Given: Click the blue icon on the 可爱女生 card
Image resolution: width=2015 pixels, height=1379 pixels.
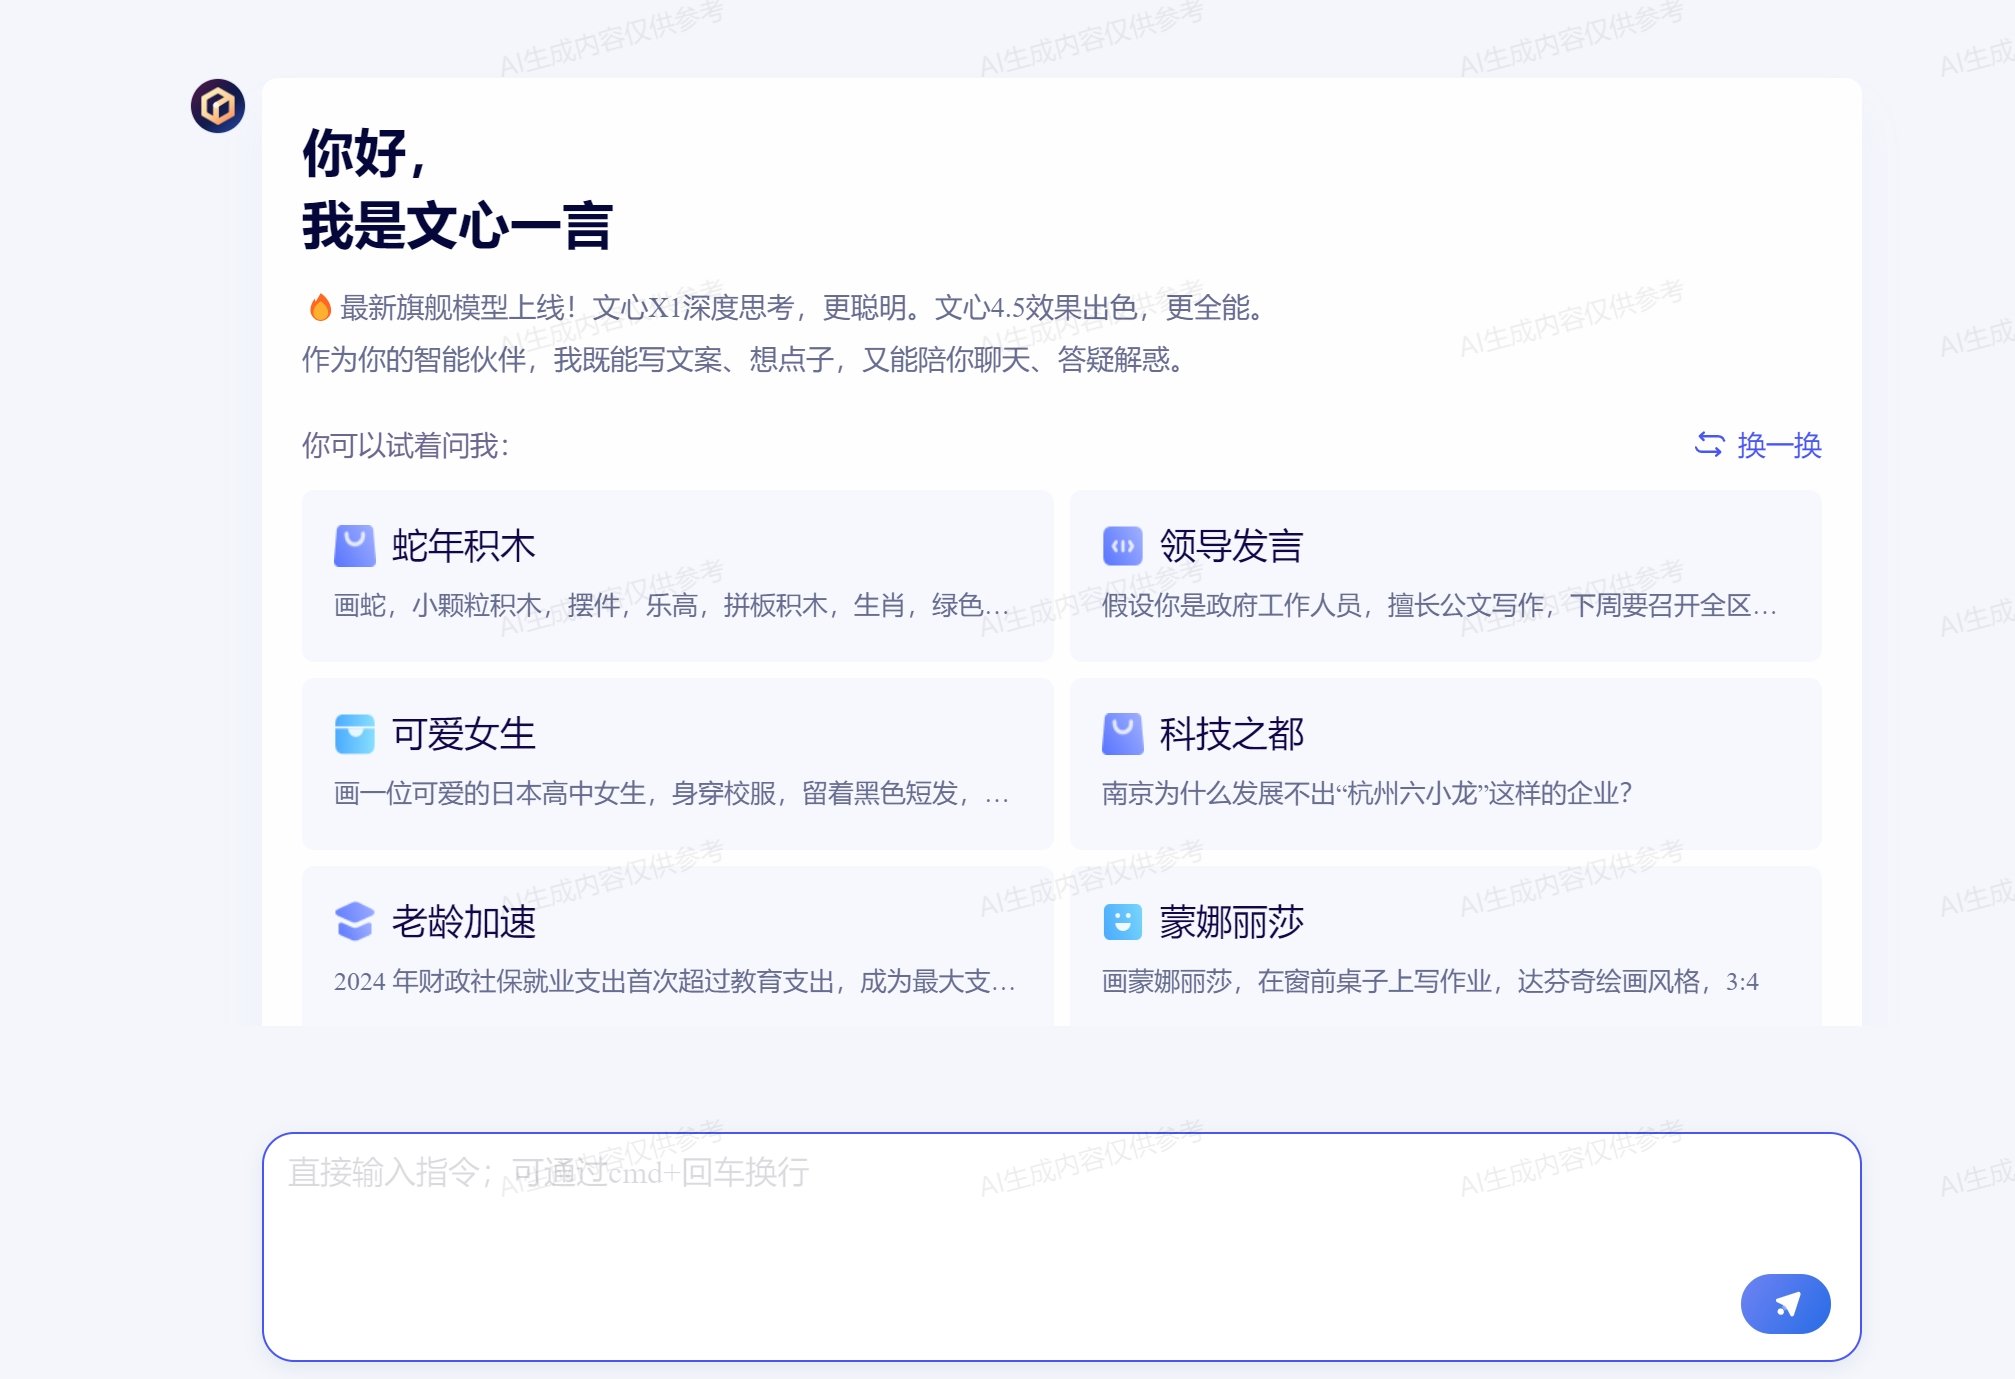Looking at the screenshot, I should click(x=353, y=734).
